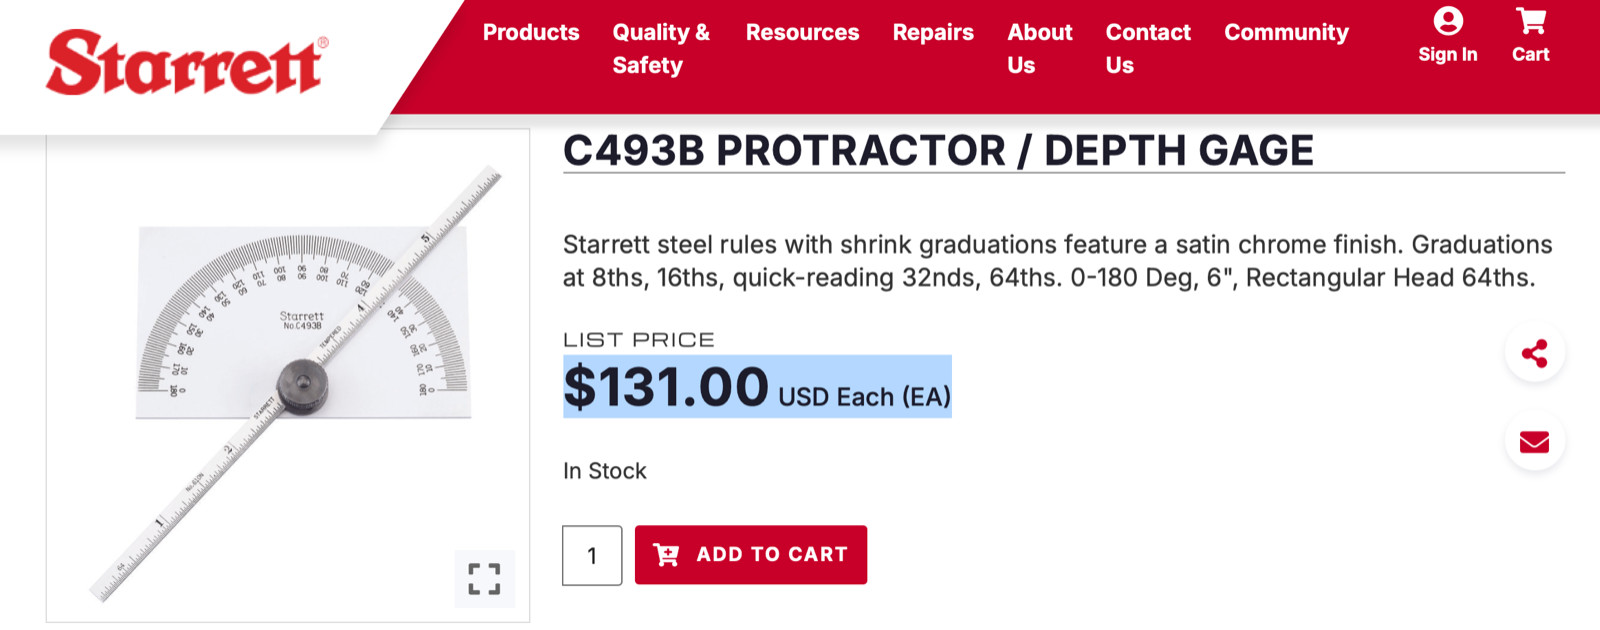This screenshot has width=1600, height=630.
Task: Click inside the quantity input field
Action: [592, 555]
